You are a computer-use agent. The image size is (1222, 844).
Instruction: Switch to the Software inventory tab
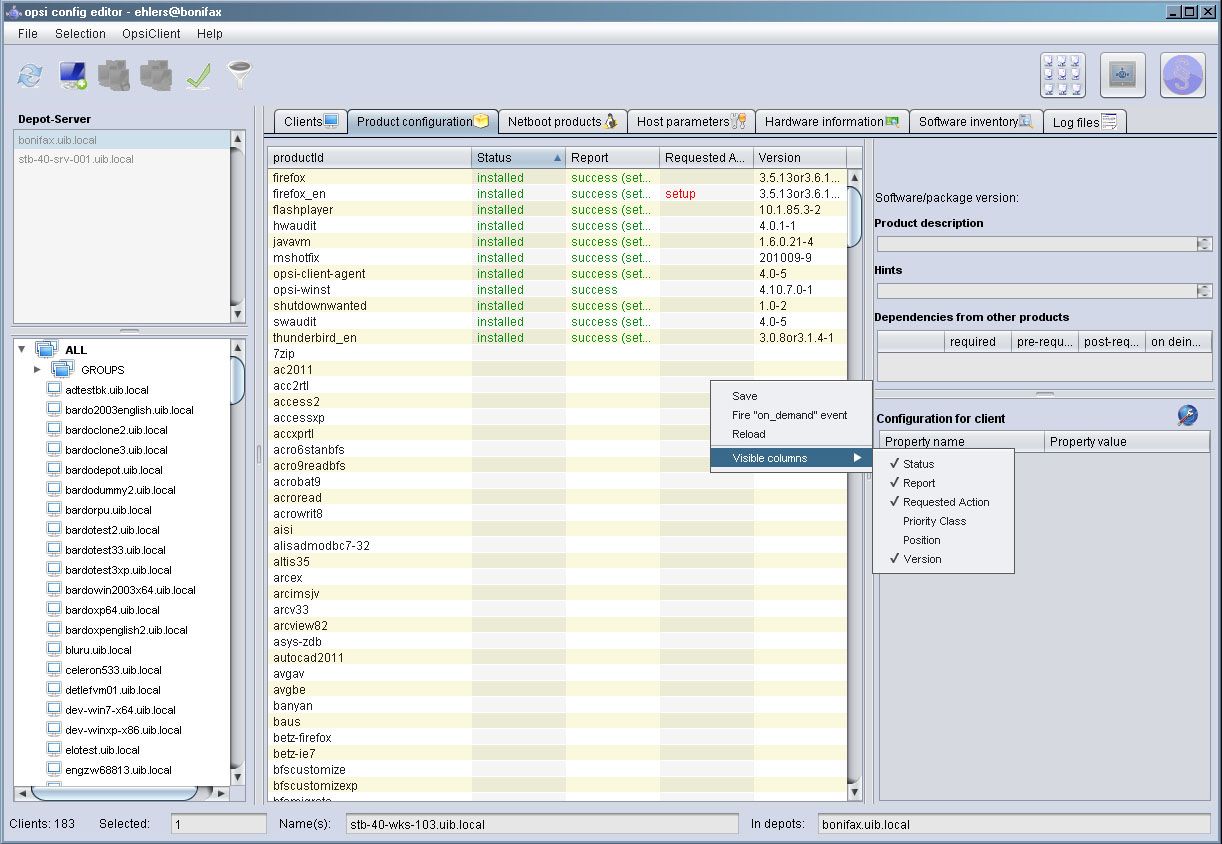(976, 122)
